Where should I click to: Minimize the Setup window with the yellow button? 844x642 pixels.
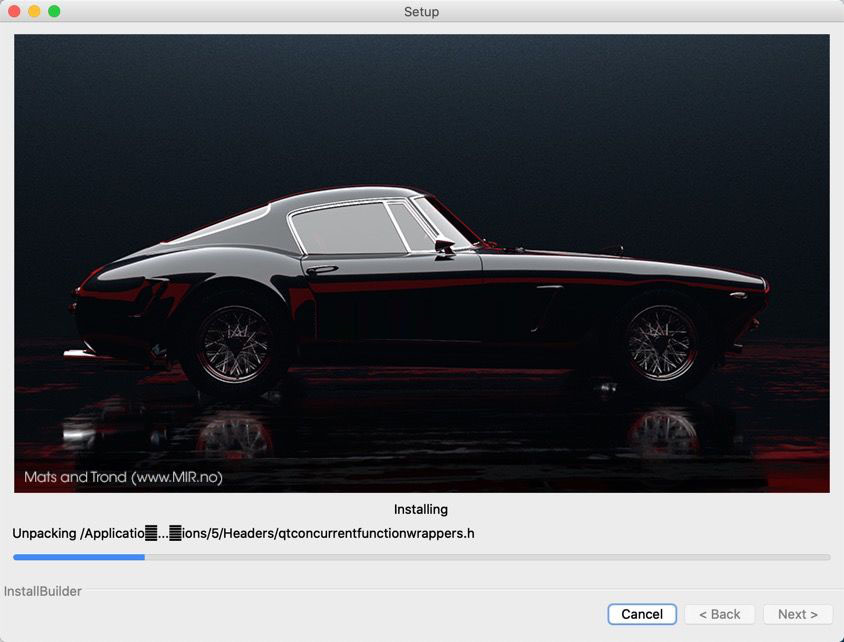tap(34, 11)
